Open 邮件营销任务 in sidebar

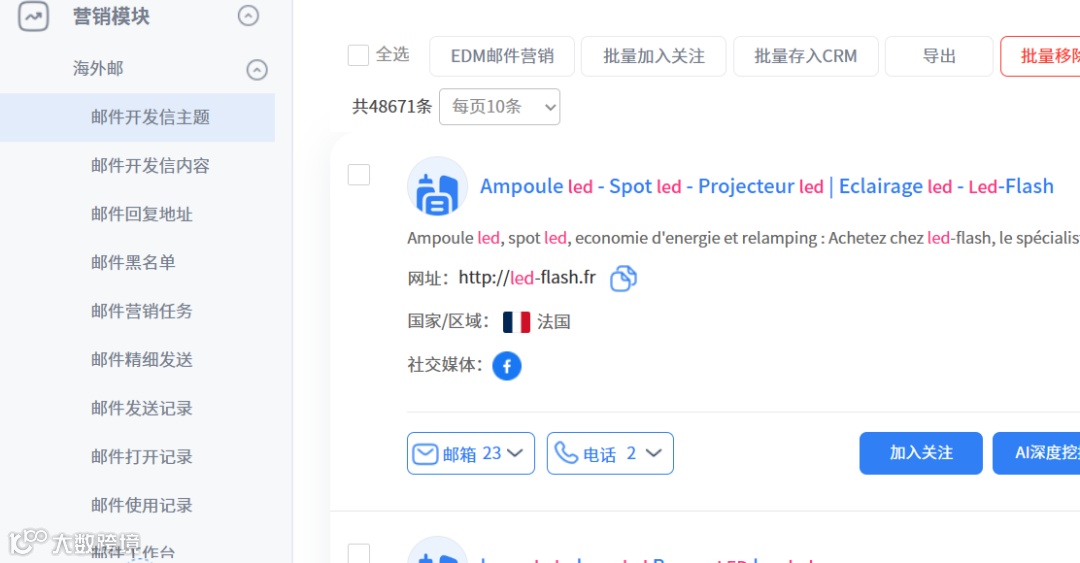click(x=142, y=311)
